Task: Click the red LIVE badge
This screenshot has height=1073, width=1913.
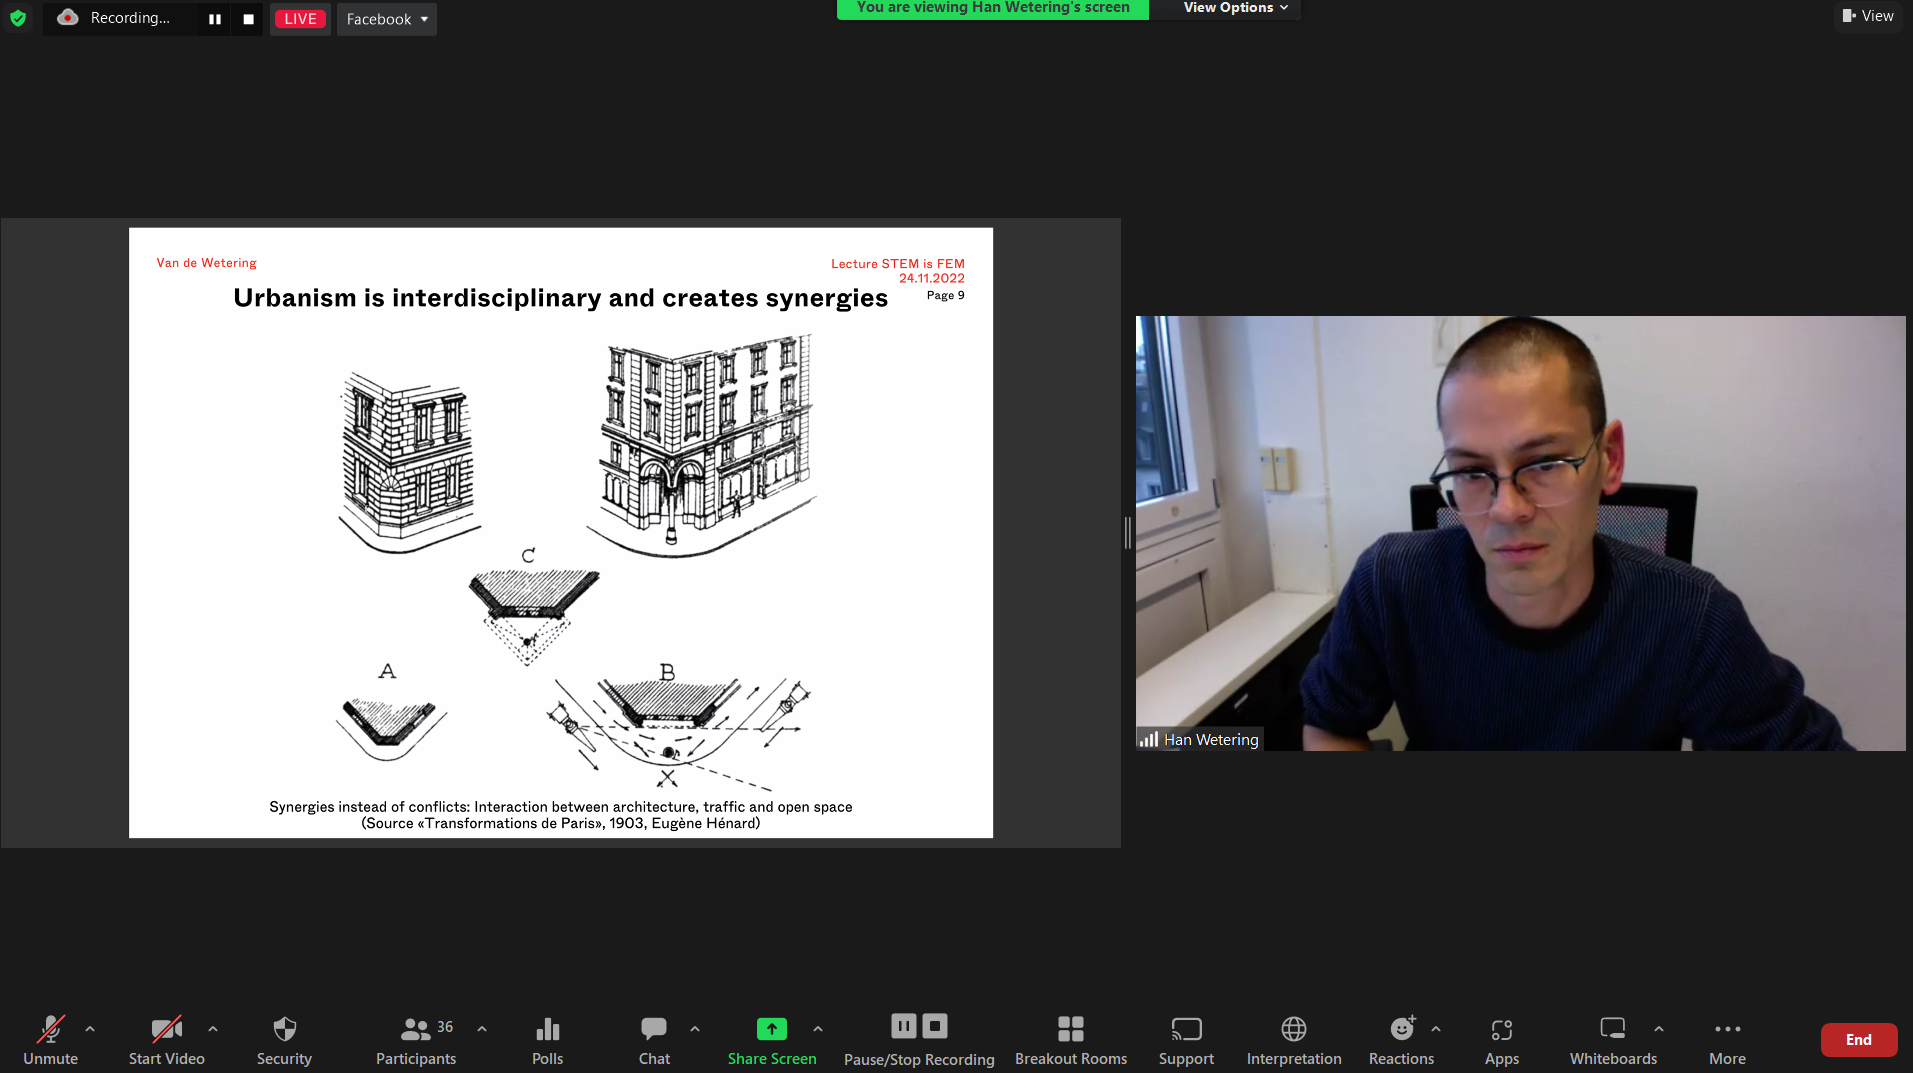Action: [300, 19]
